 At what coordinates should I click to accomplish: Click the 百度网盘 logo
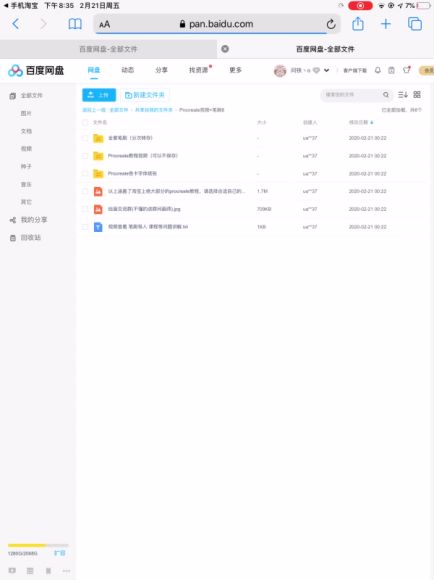click(x=36, y=70)
